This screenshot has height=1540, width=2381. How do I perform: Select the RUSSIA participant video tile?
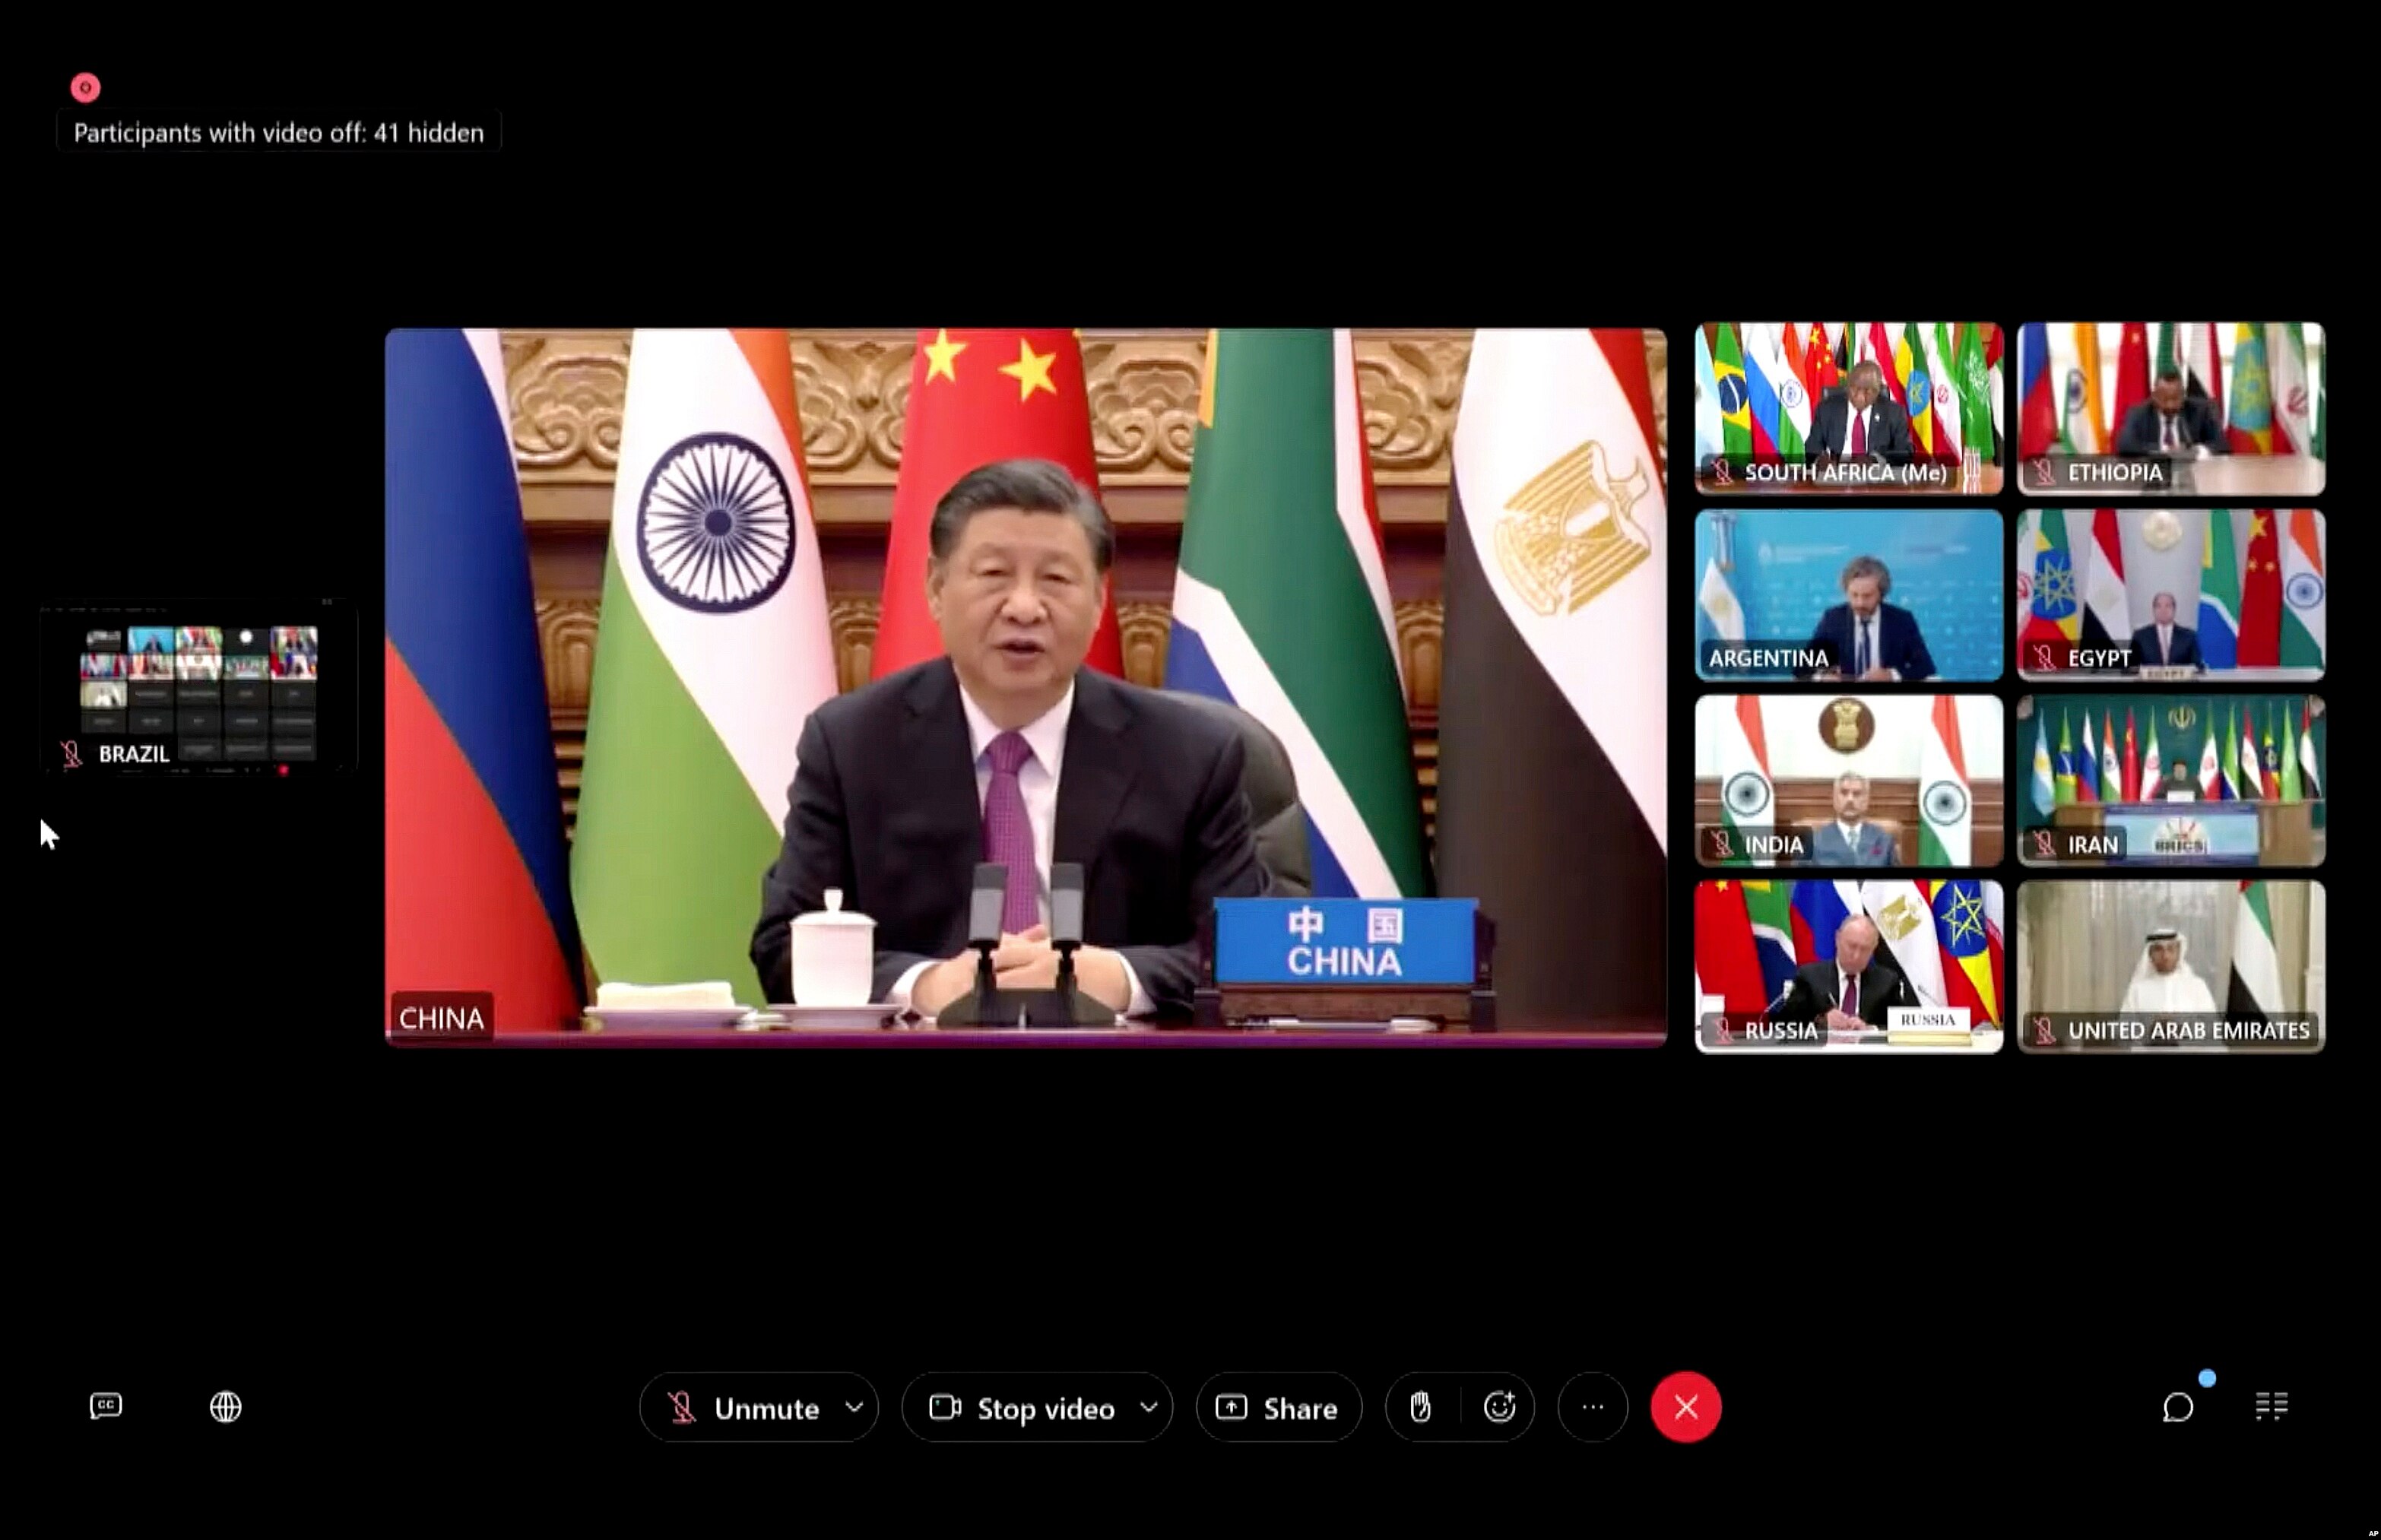(1848, 966)
